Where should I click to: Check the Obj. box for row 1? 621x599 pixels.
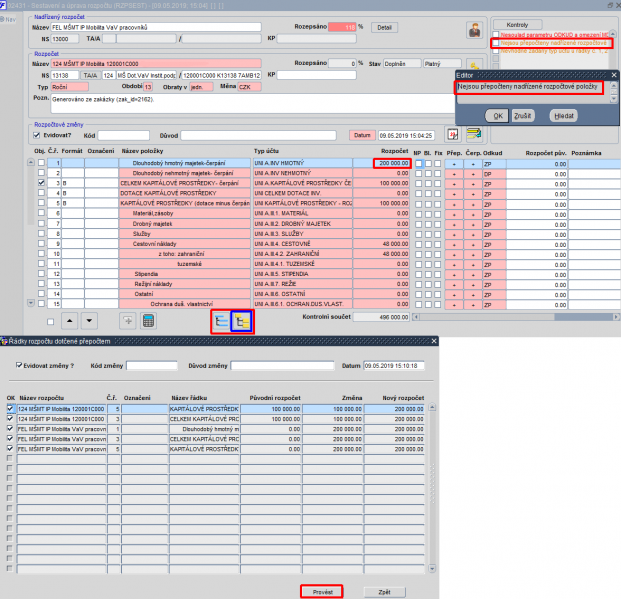pos(41,163)
